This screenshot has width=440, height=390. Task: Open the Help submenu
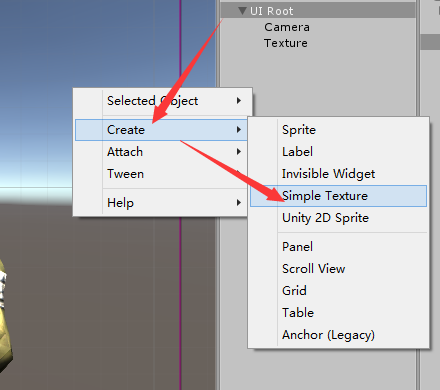(x=163, y=203)
